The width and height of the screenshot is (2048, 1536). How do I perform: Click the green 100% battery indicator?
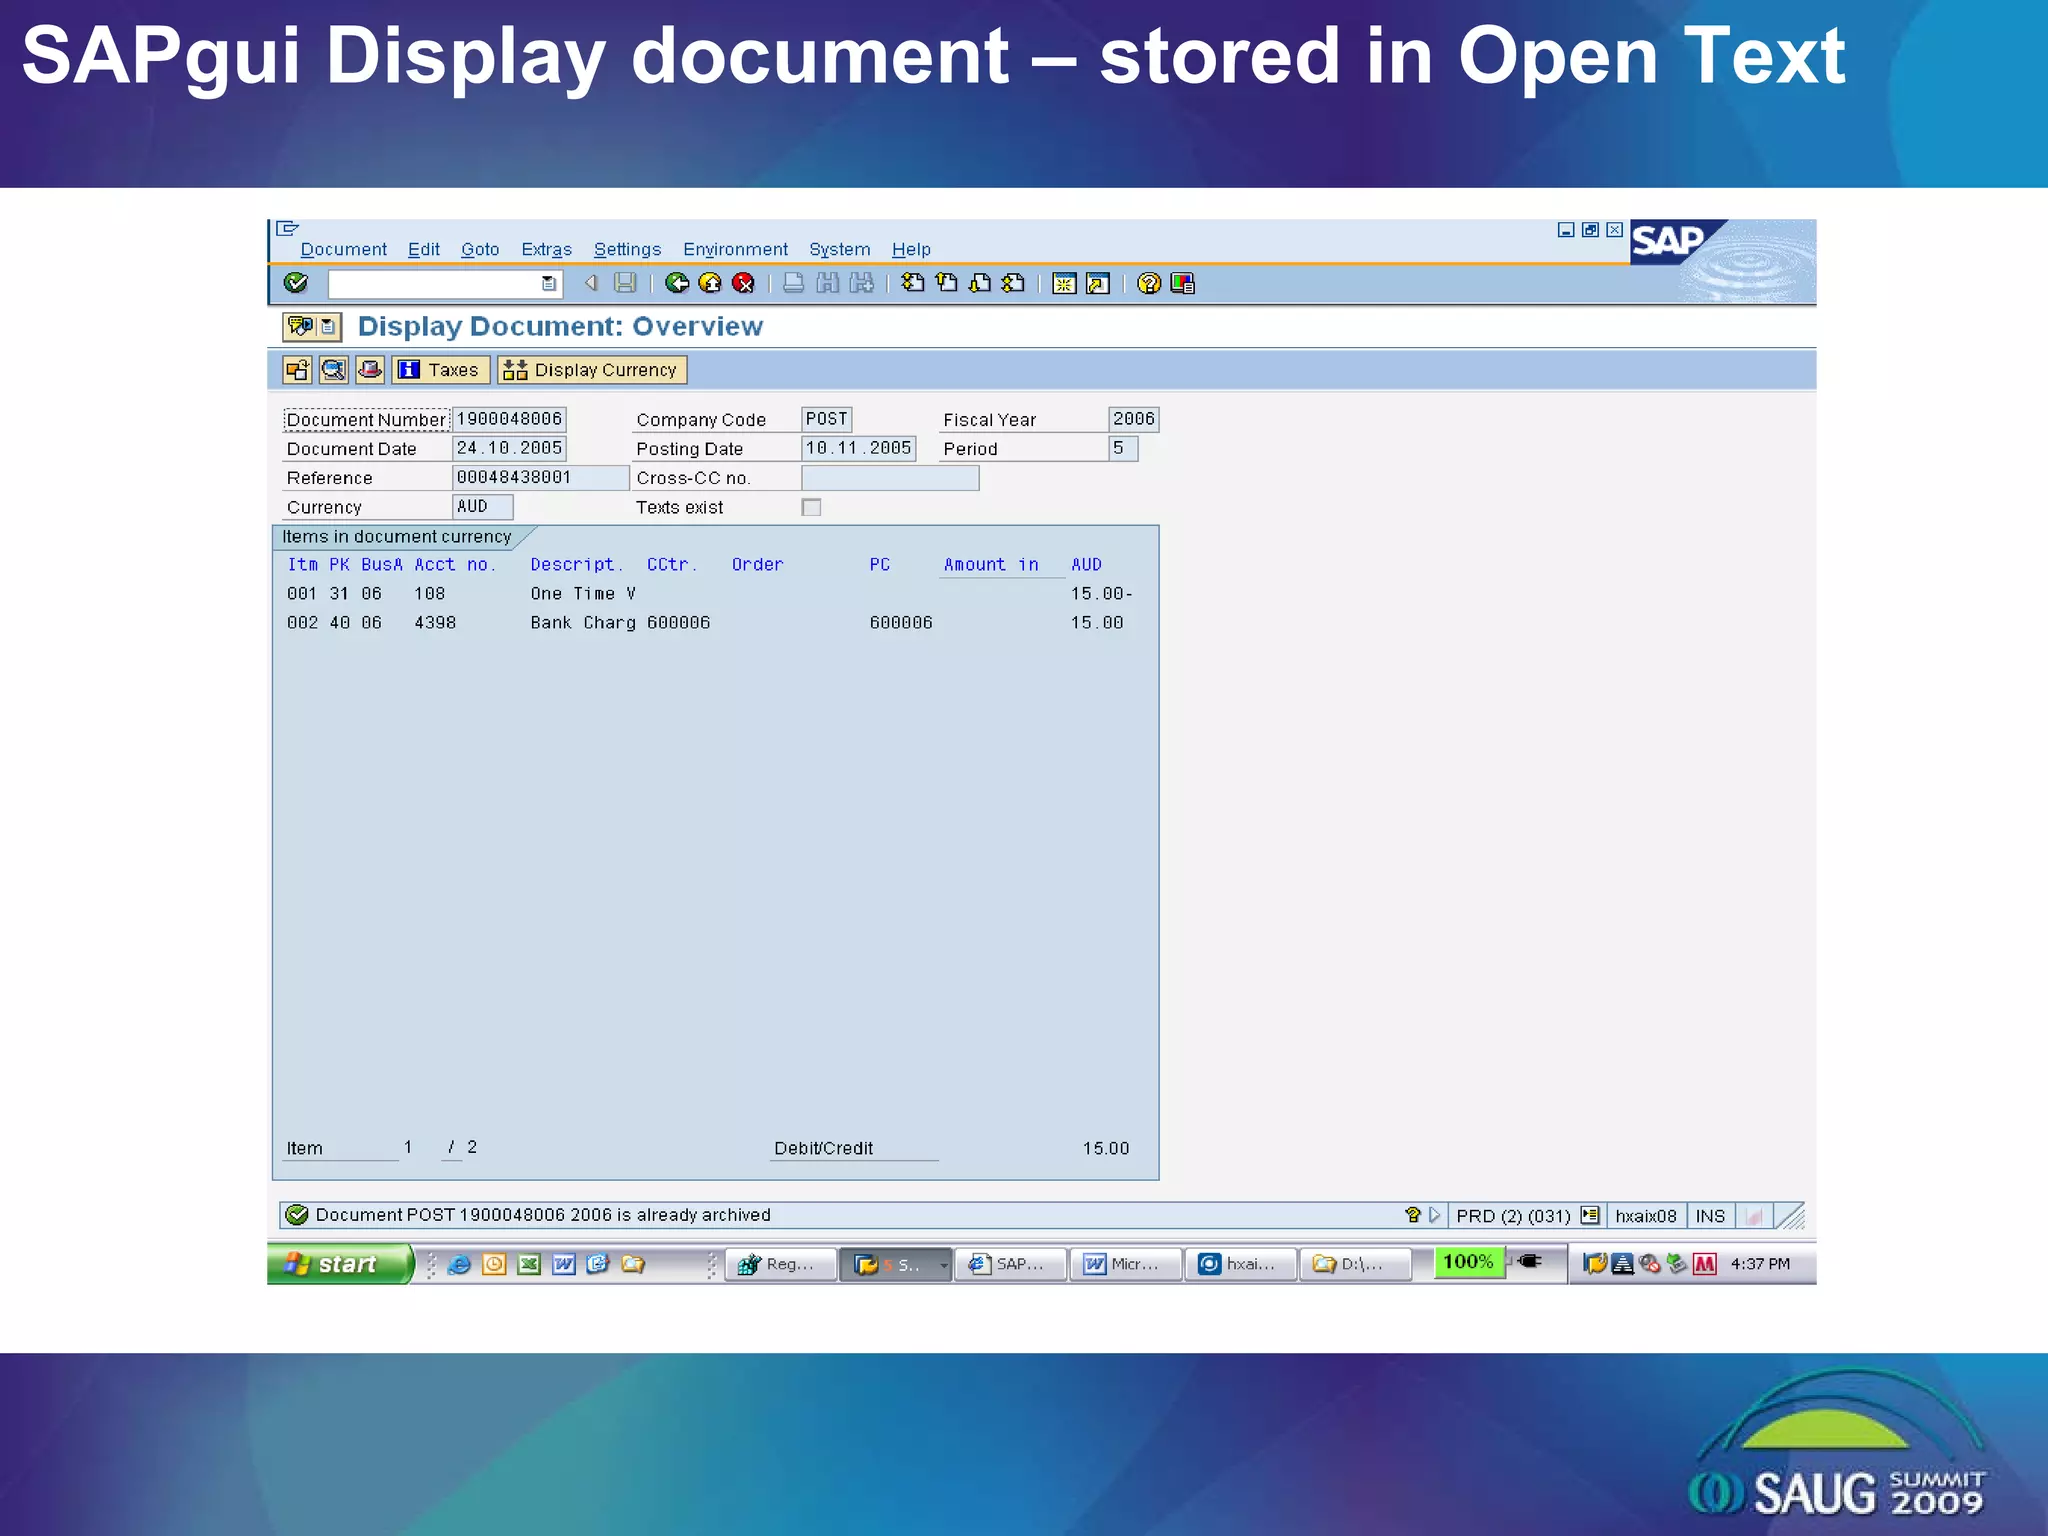click(1468, 1262)
